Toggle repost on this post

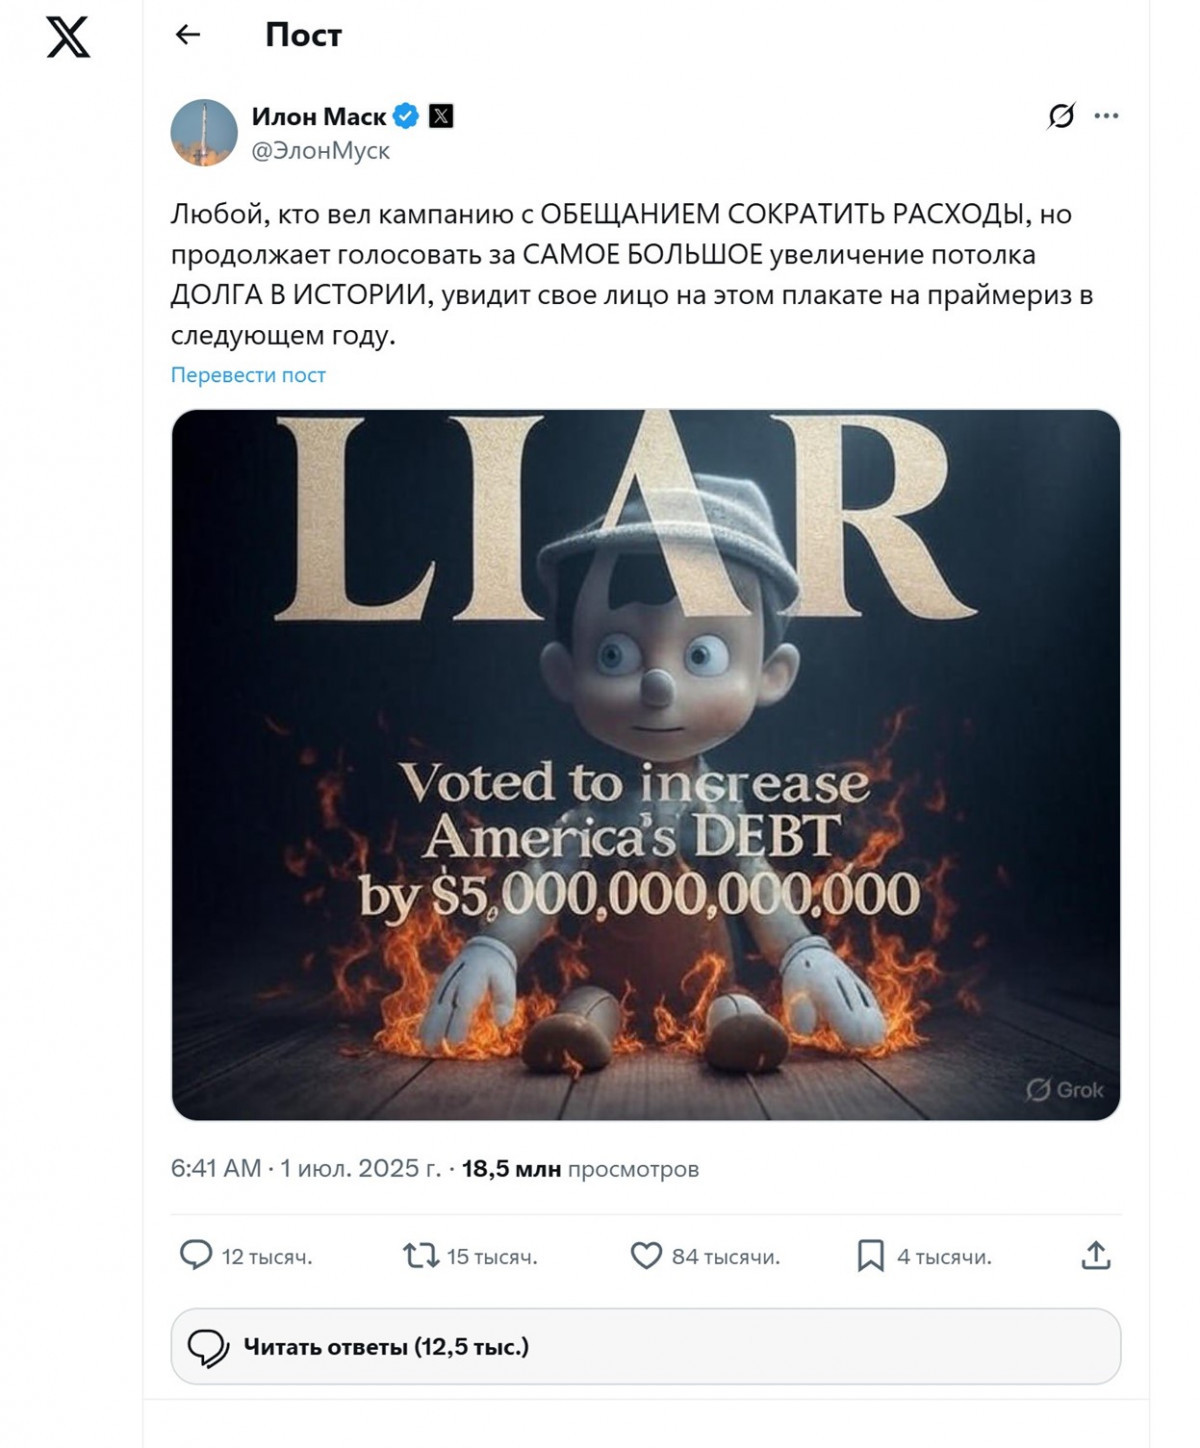(x=421, y=1255)
